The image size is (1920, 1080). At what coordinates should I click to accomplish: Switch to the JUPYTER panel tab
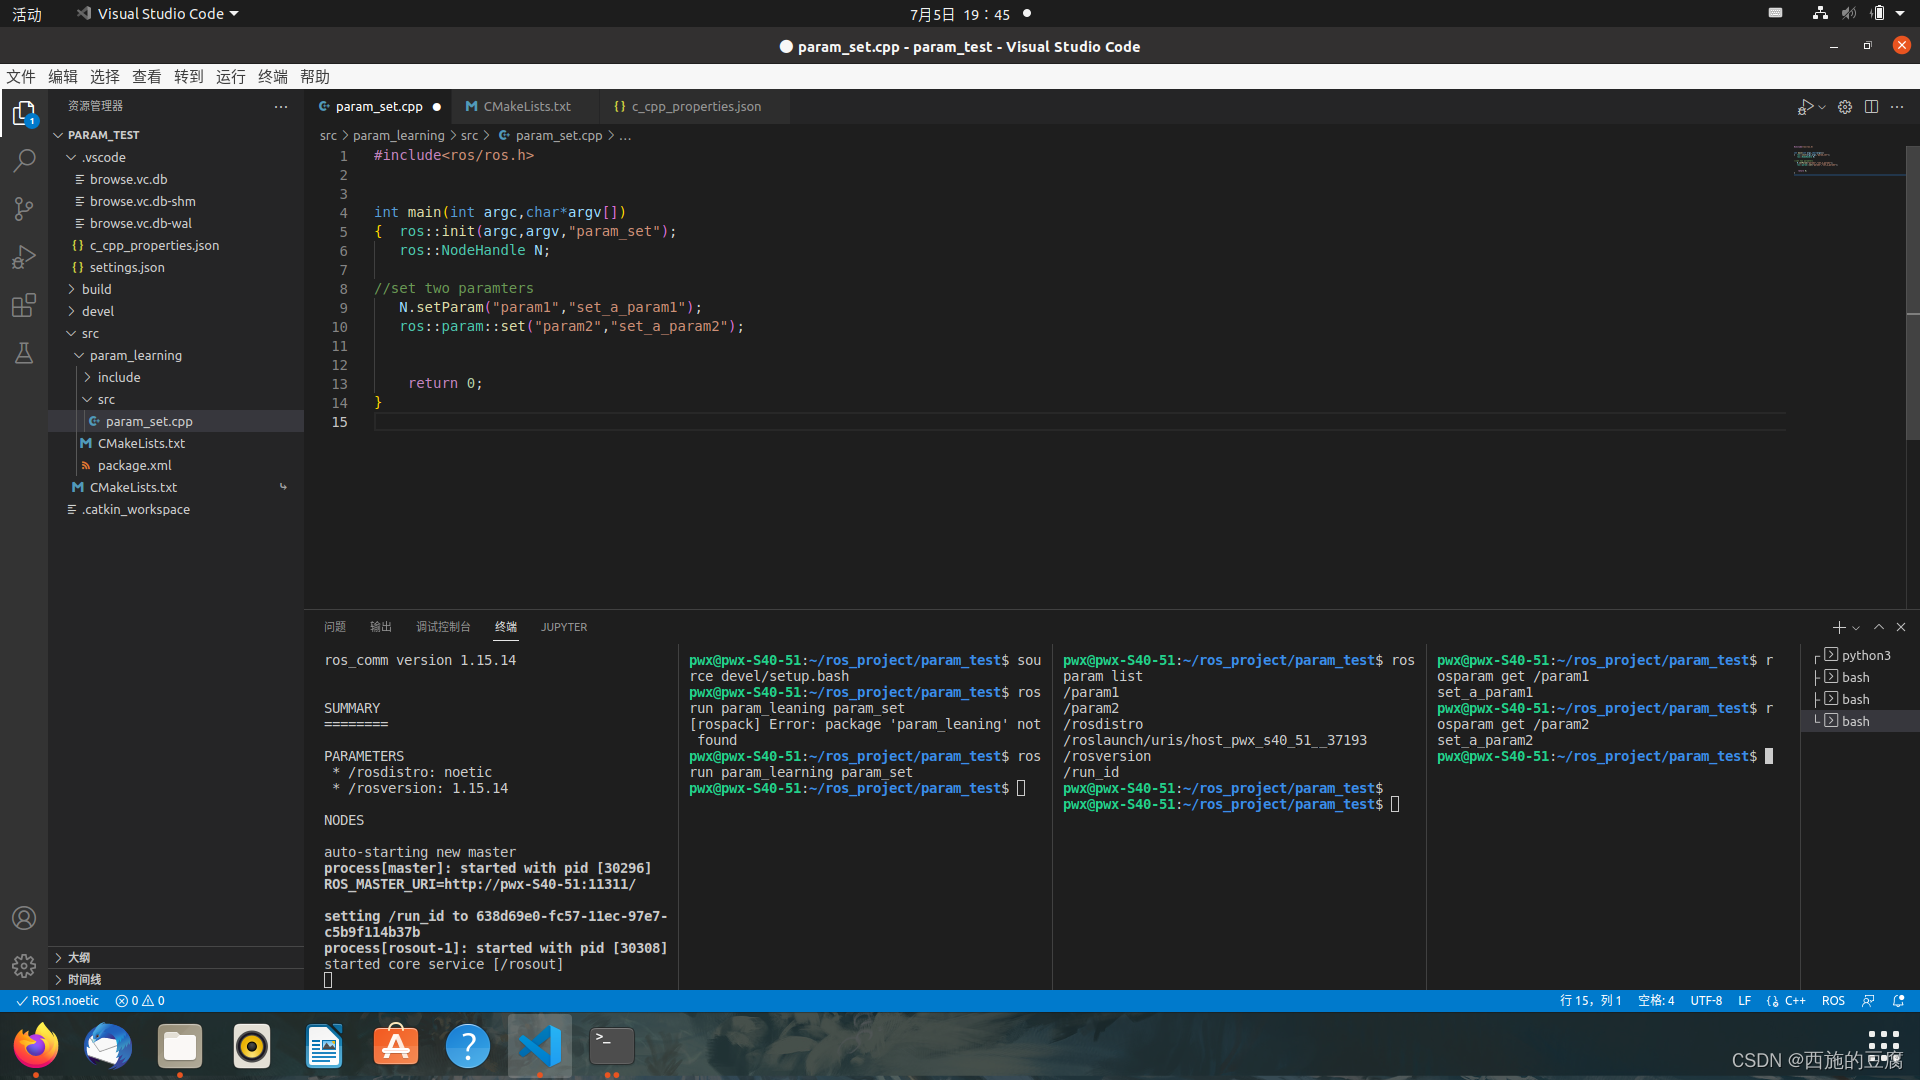tap(564, 627)
